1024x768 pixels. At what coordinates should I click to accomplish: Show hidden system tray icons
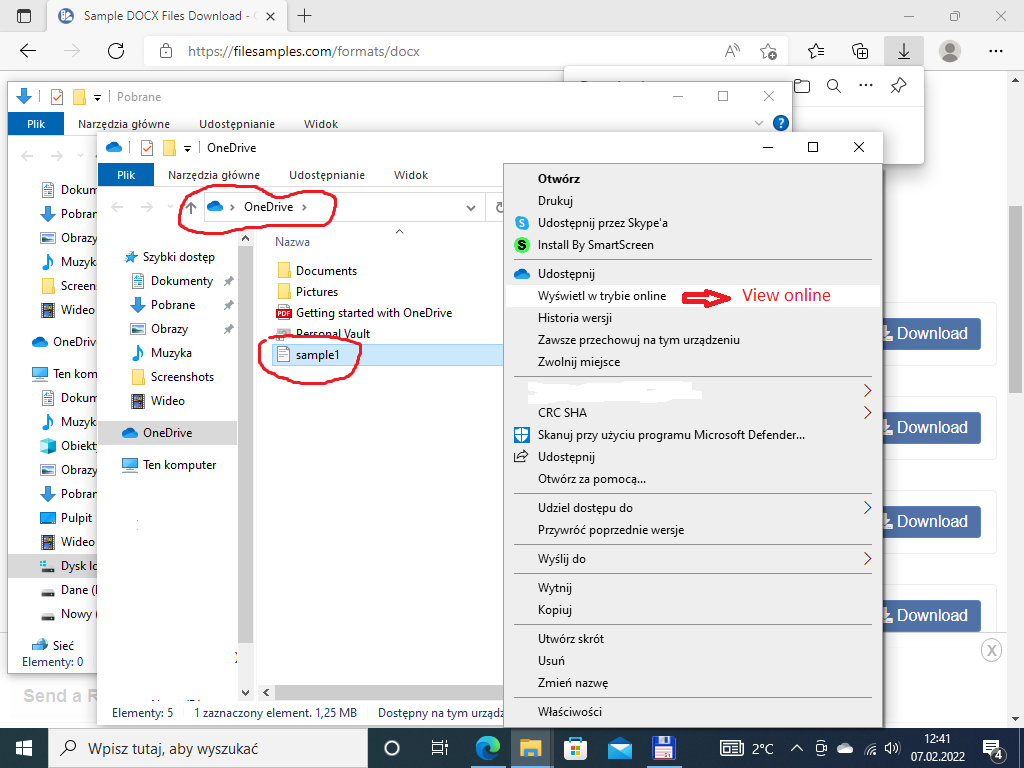pos(797,748)
